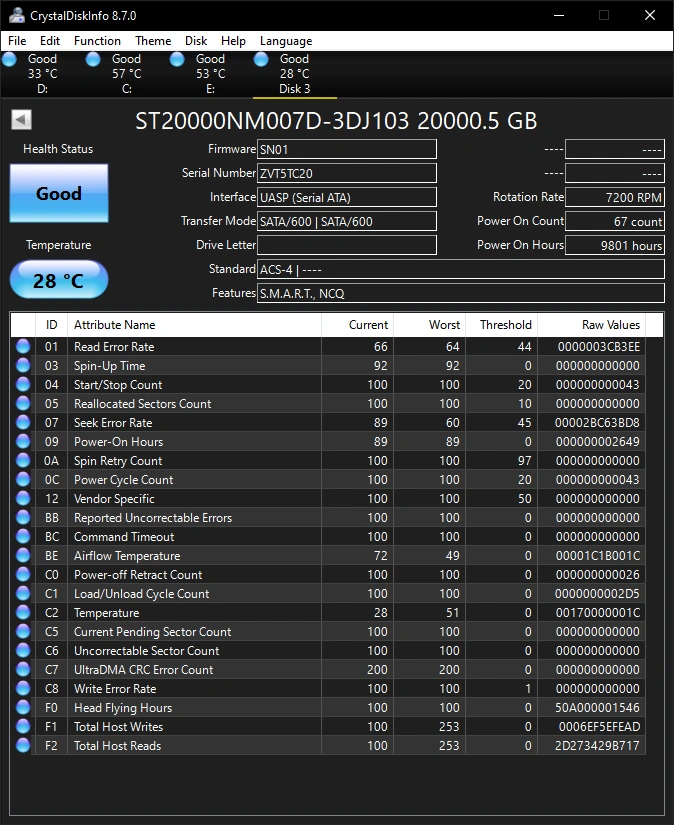The image size is (674, 825).
Task: Open the Theme menu
Action: tap(153, 41)
